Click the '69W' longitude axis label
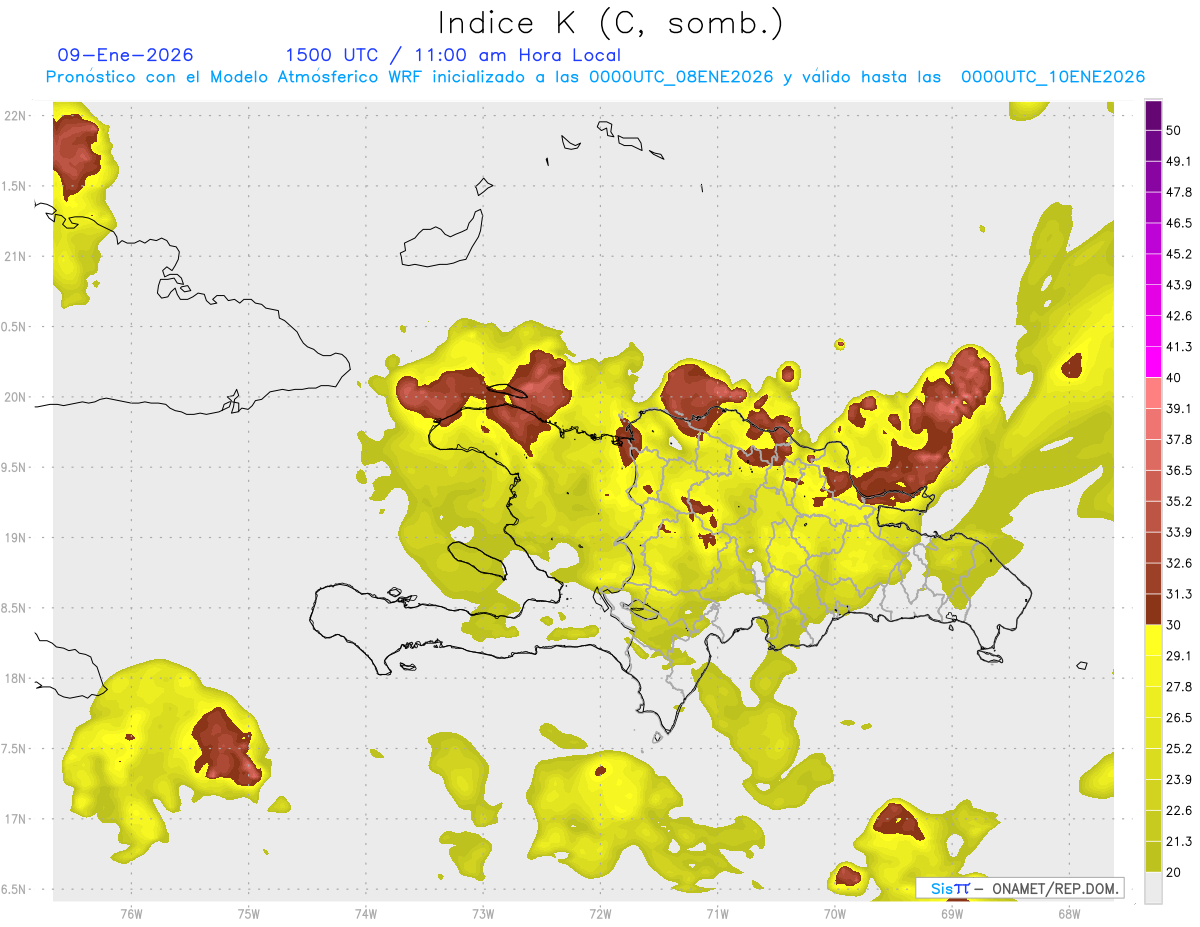 [x=951, y=914]
